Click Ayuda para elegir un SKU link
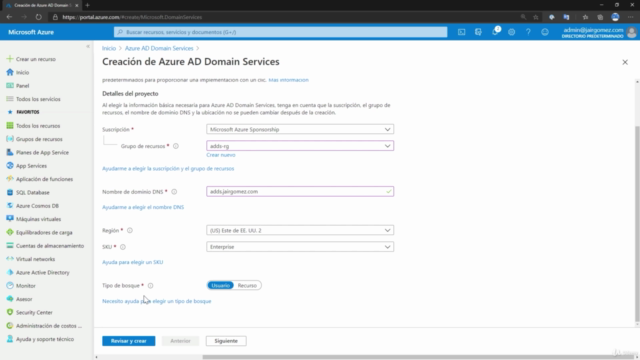 (x=133, y=262)
